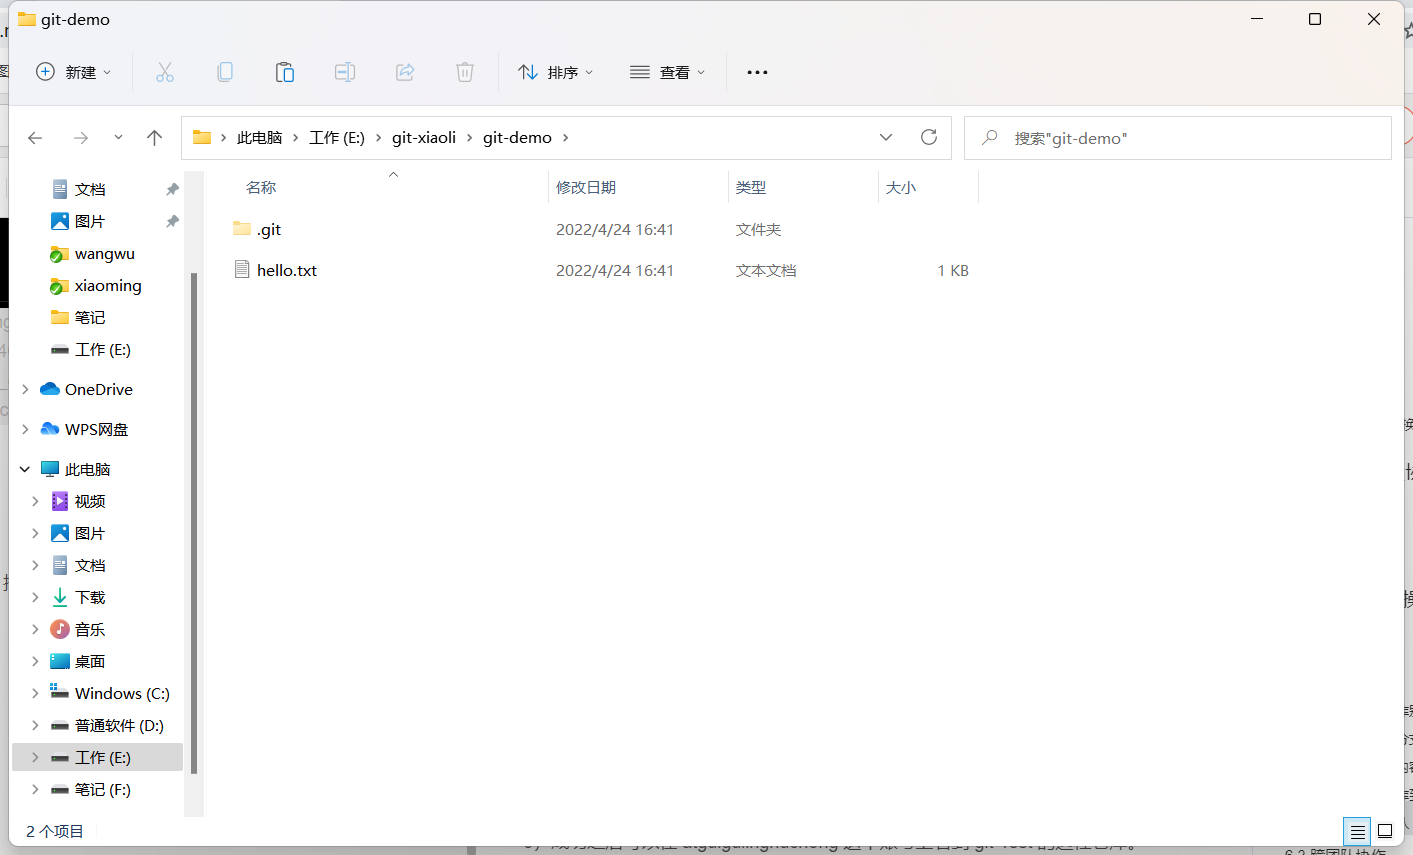The image size is (1413, 855).
Task: Select OneDrive in navigation pane
Action: coord(98,389)
